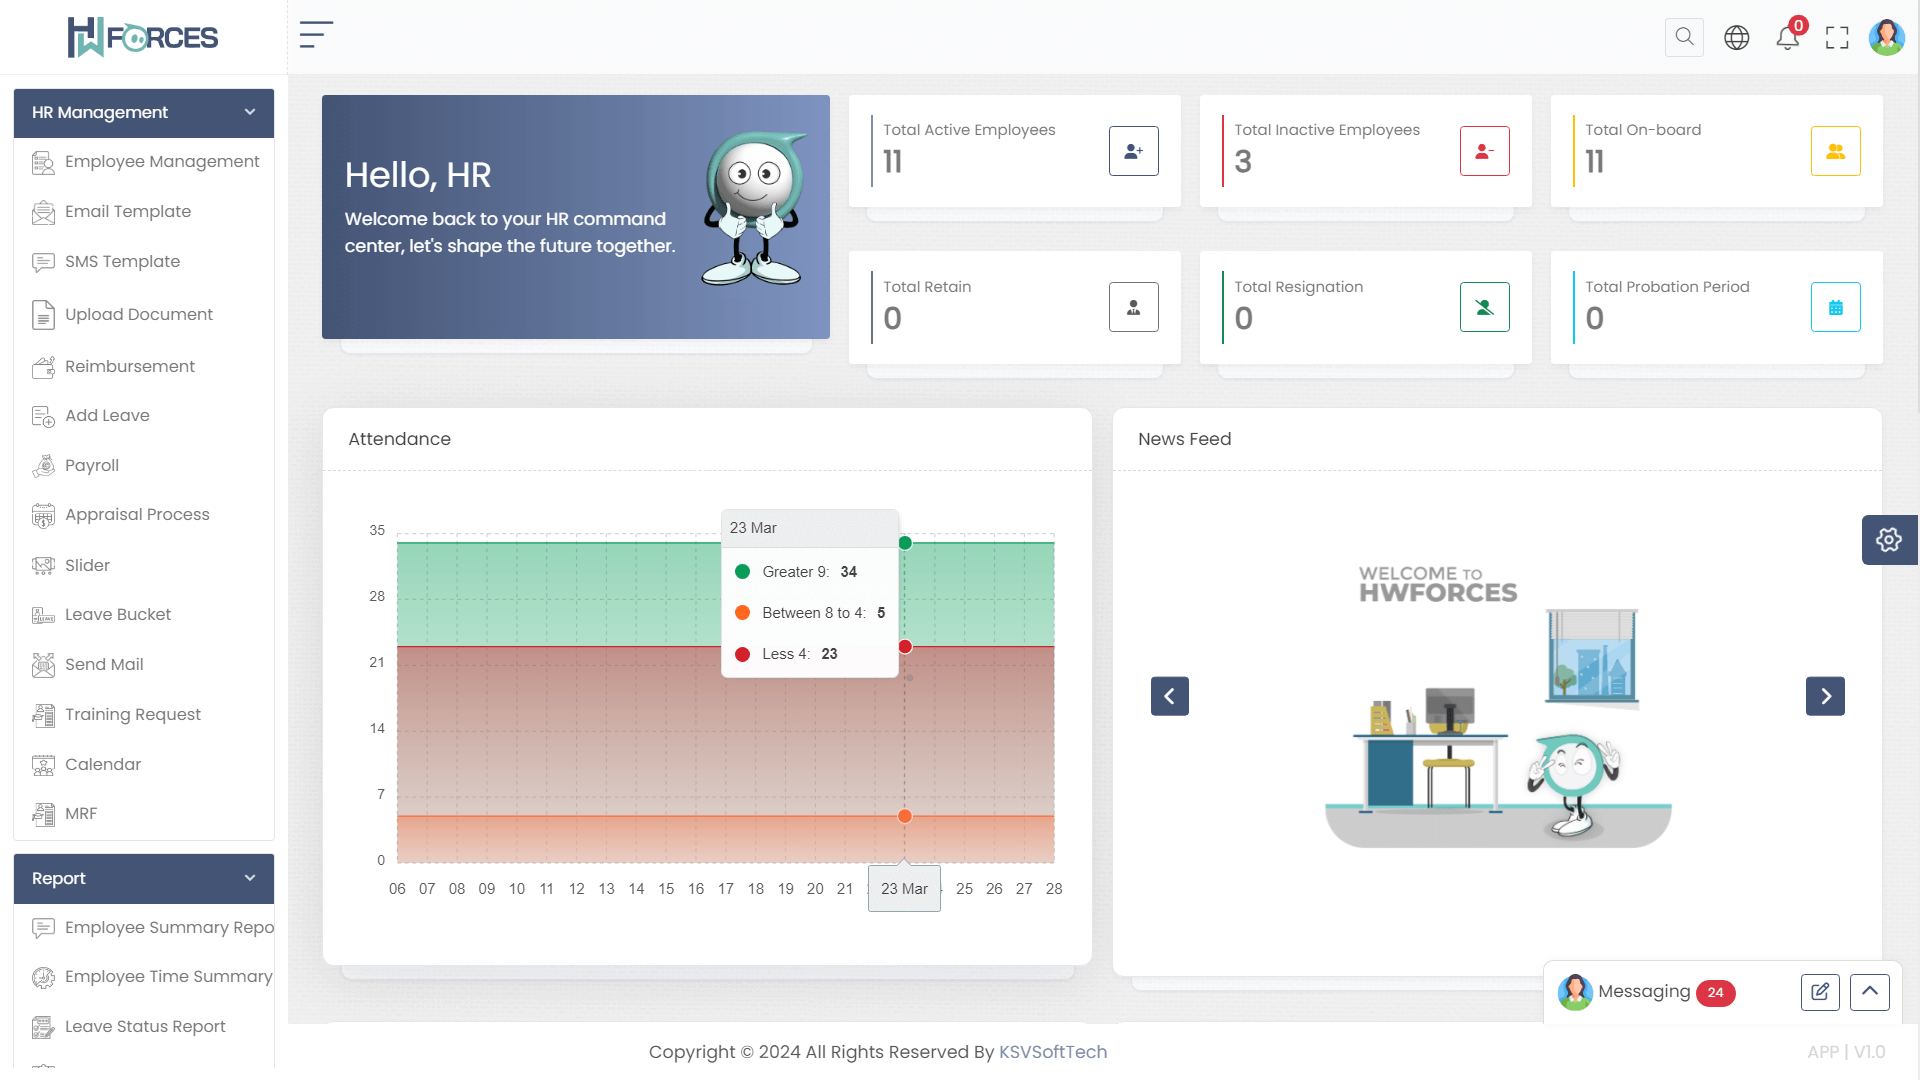
Task: Open the notifications bell
Action: (x=1787, y=38)
